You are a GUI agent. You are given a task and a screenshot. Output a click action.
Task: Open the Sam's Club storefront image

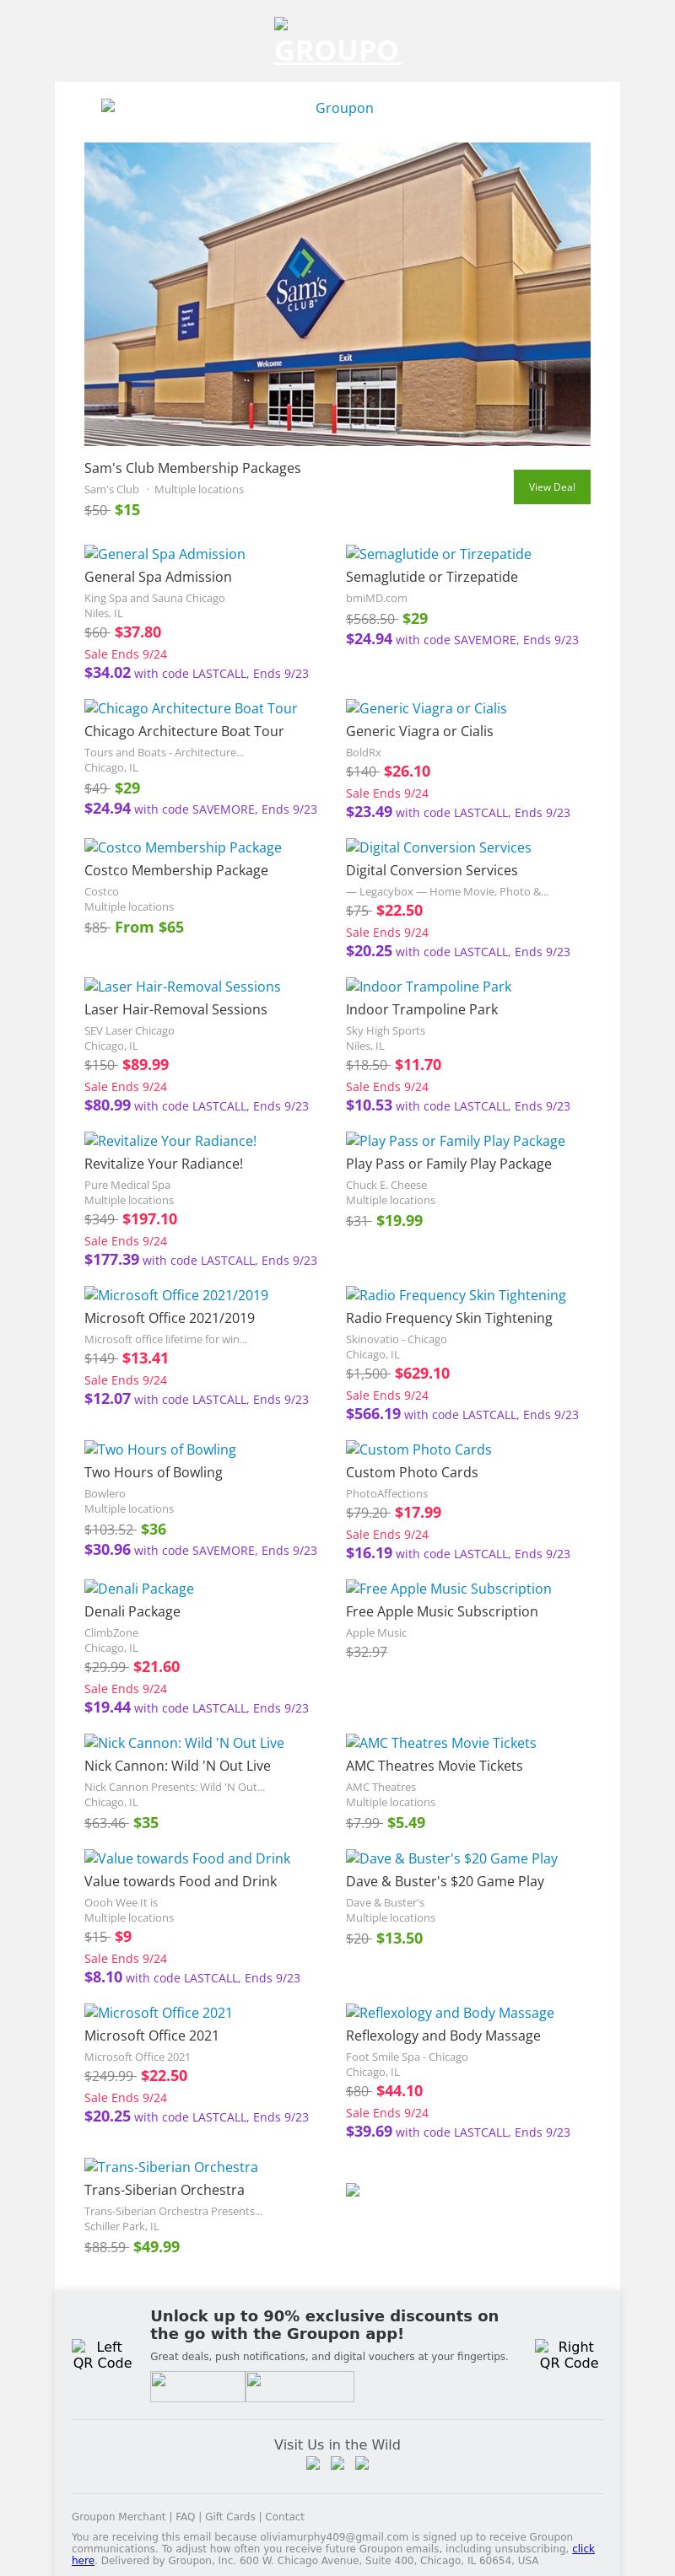[x=337, y=294]
